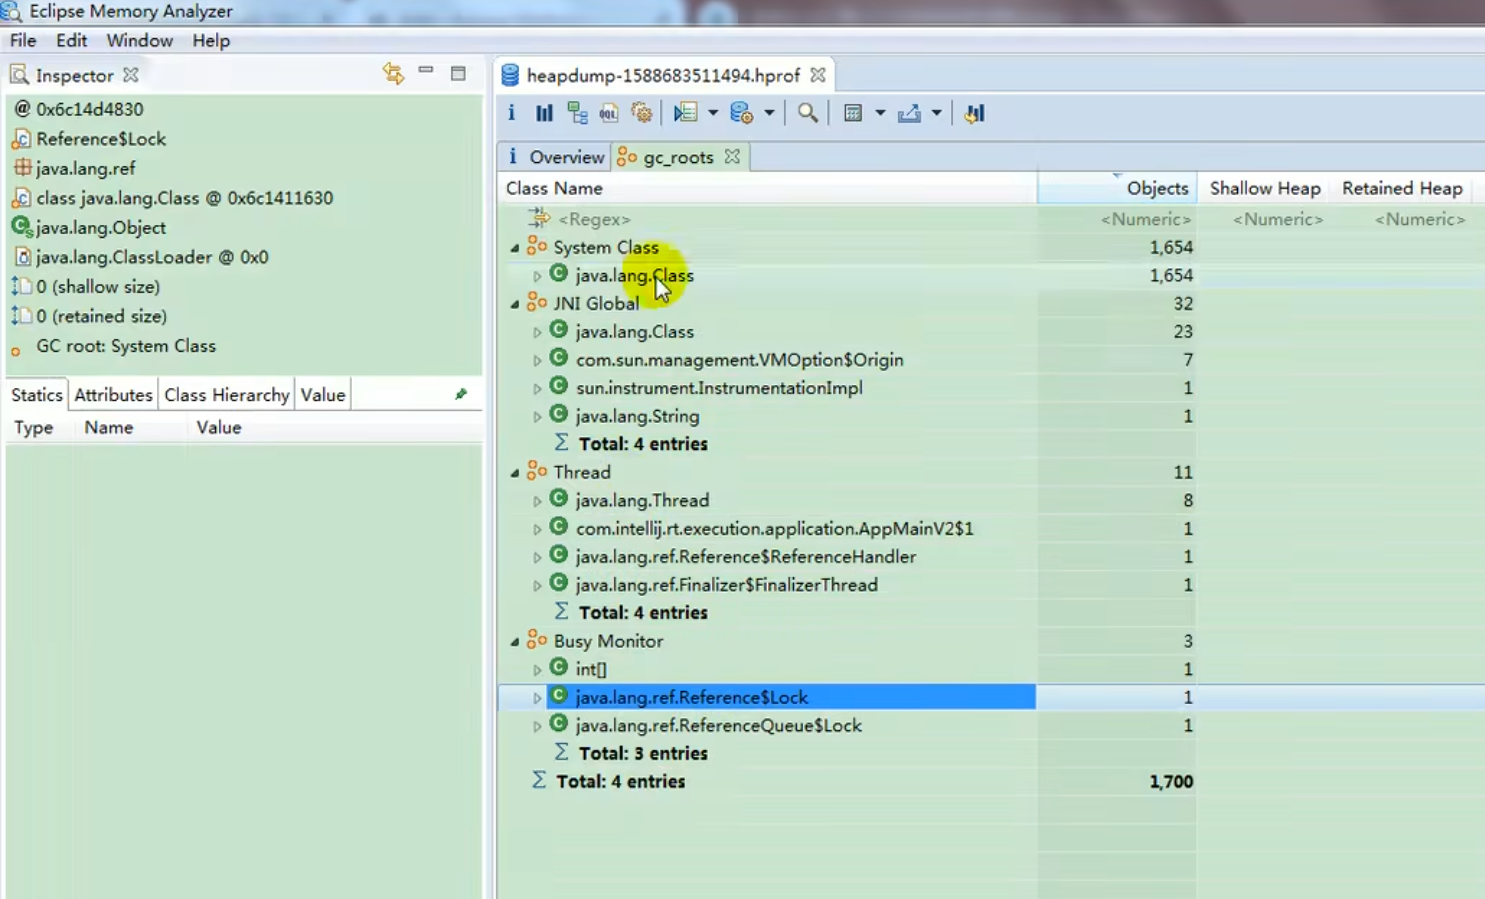This screenshot has width=1485, height=899.
Task: Open the reports dropdown arrow
Action: (713, 113)
